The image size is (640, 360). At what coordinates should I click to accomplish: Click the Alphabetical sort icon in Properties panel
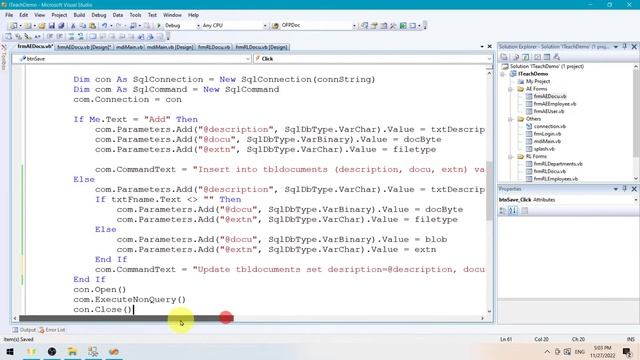point(513,211)
